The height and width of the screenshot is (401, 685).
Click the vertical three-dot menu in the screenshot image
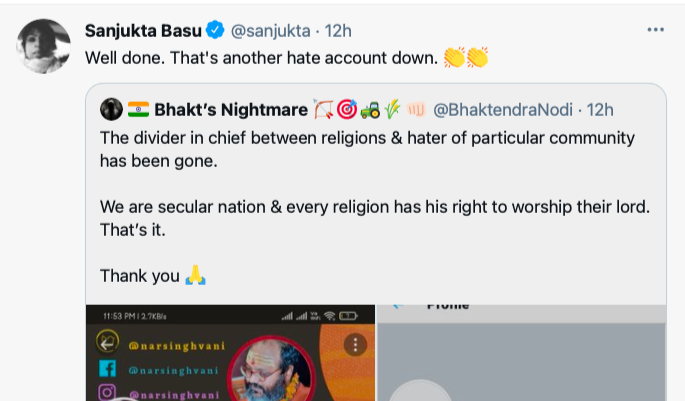pos(356,345)
